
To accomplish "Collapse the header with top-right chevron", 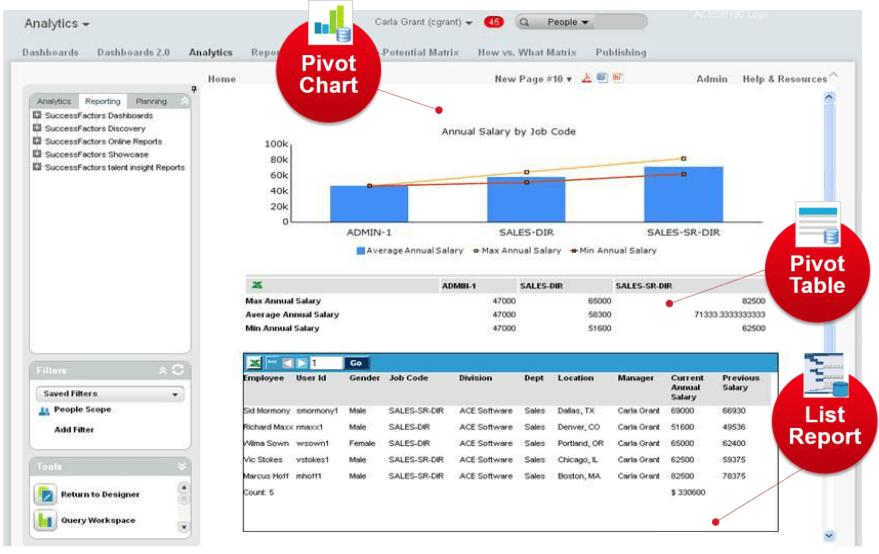I will [834, 75].
